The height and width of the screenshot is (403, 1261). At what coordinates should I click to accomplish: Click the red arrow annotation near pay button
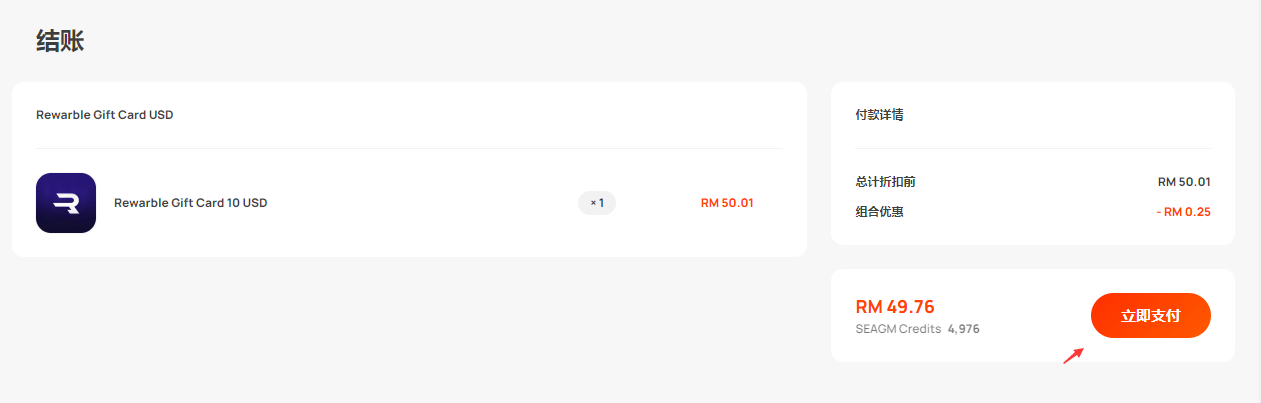point(1073,355)
